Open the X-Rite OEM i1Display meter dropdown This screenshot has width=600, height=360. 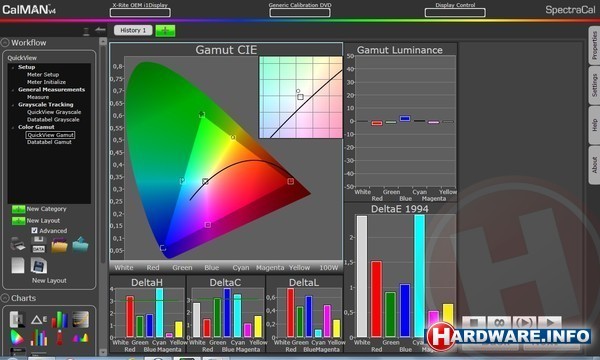pos(140,13)
